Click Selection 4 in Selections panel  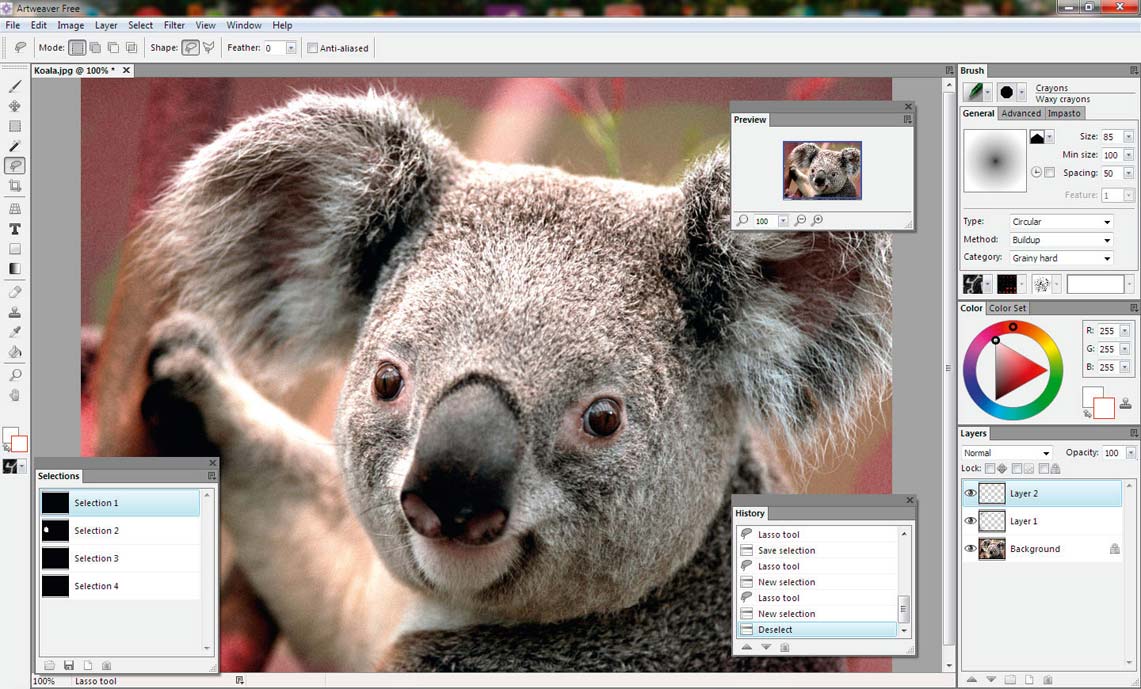(x=120, y=586)
